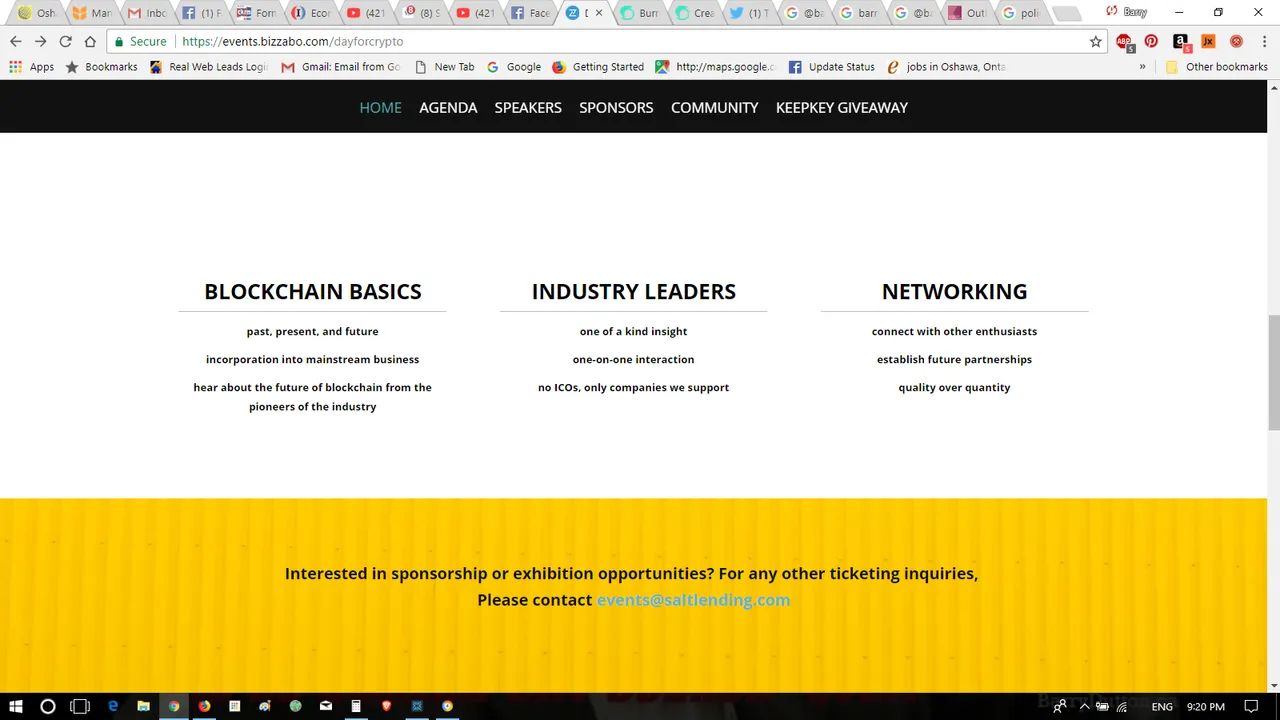Launch Microsoft Edge from the taskbar
The height and width of the screenshot is (720, 1280).
click(x=113, y=706)
